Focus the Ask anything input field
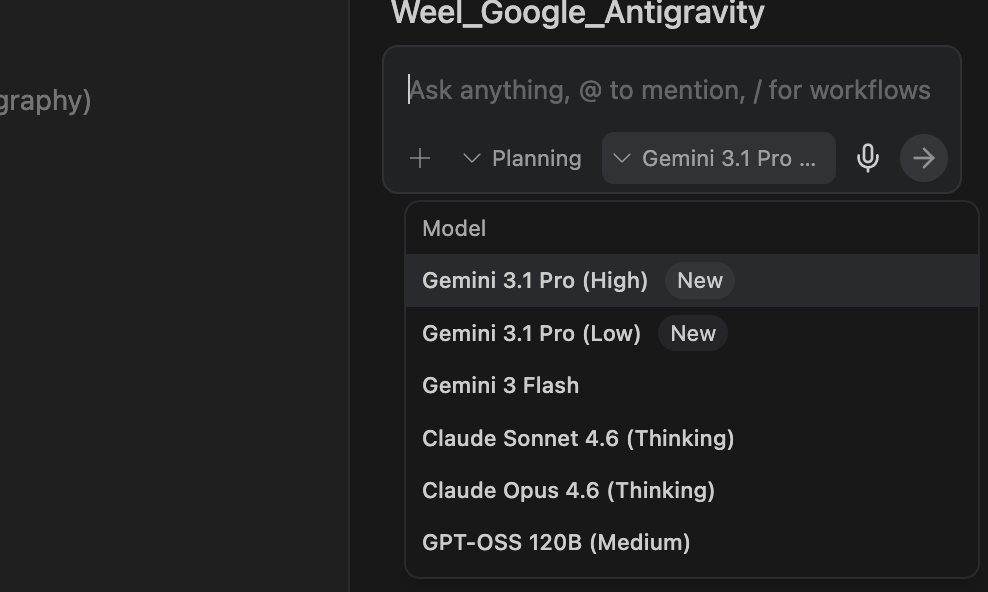988x592 pixels. 670,89
